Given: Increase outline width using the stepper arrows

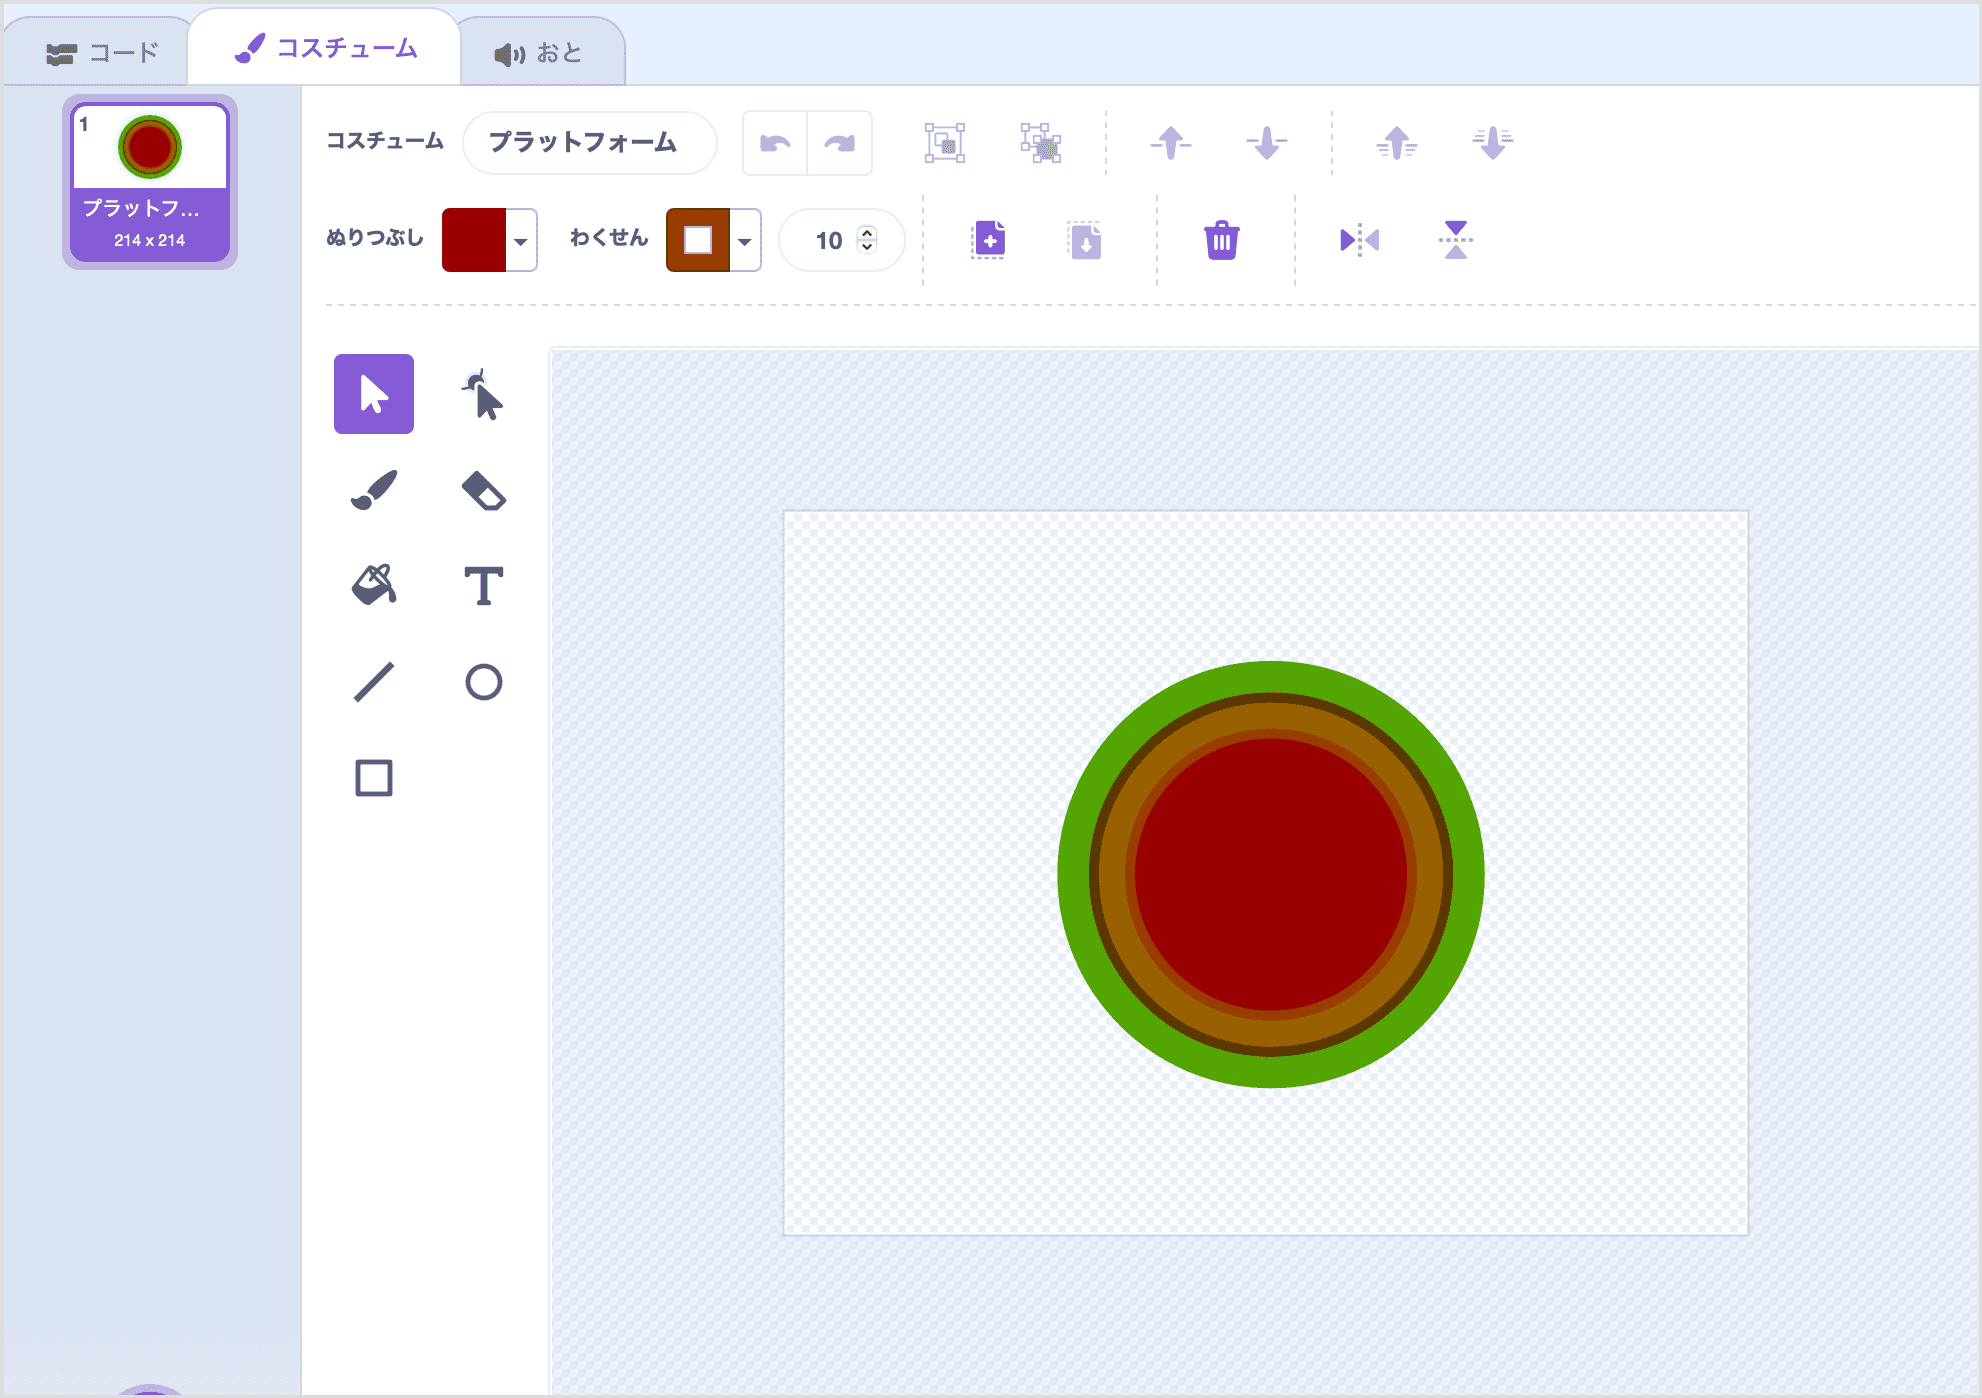Looking at the screenshot, I should click(x=866, y=232).
